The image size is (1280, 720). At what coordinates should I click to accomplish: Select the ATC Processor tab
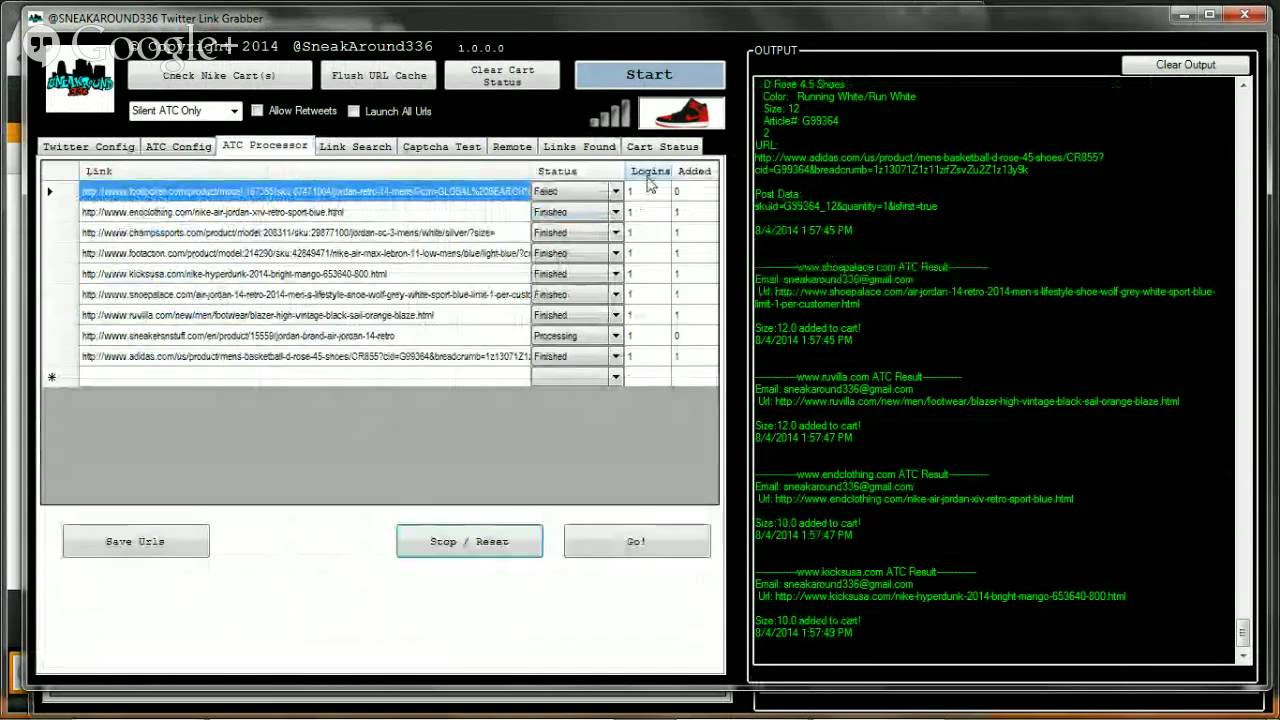tap(265, 145)
